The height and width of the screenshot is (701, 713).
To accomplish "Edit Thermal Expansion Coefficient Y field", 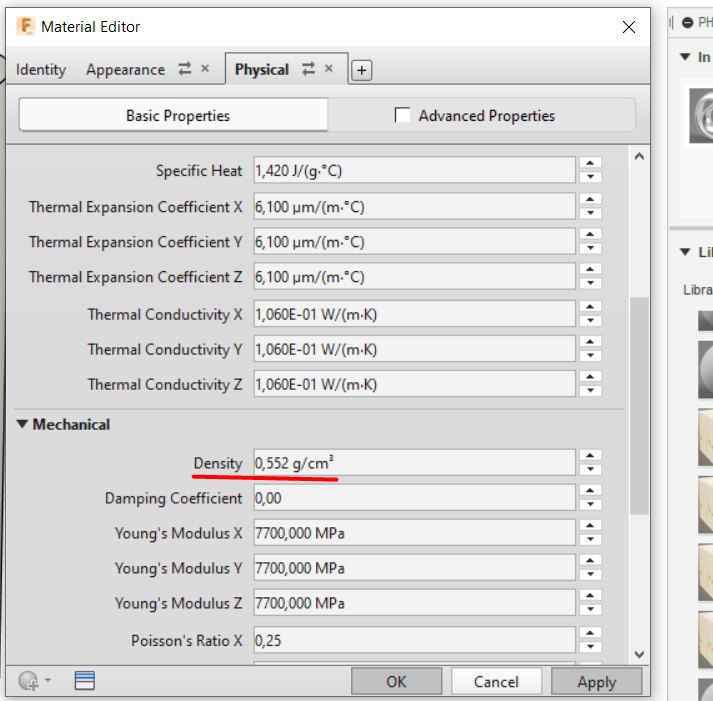I will pyautogui.click(x=414, y=242).
